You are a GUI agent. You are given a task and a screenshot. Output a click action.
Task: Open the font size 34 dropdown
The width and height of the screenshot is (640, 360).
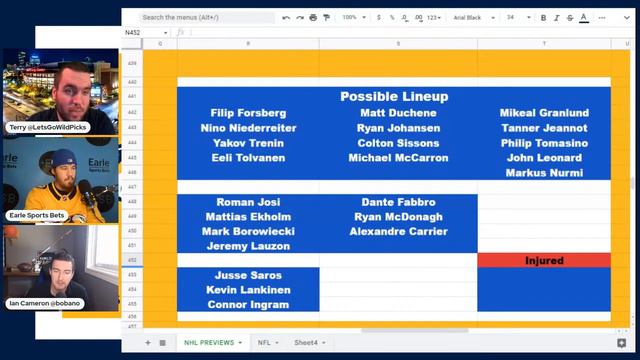[518, 18]
